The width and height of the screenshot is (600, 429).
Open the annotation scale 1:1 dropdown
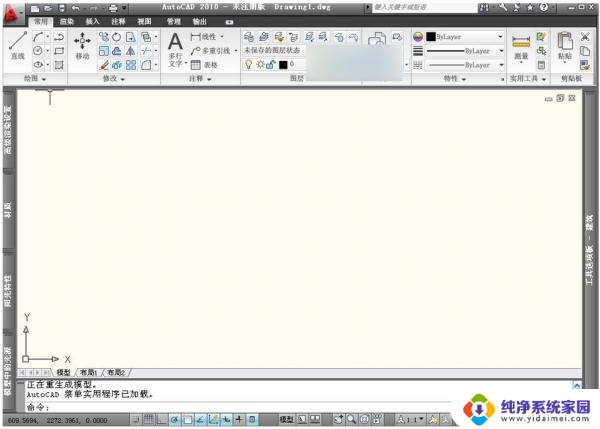[x=411, y=419]
